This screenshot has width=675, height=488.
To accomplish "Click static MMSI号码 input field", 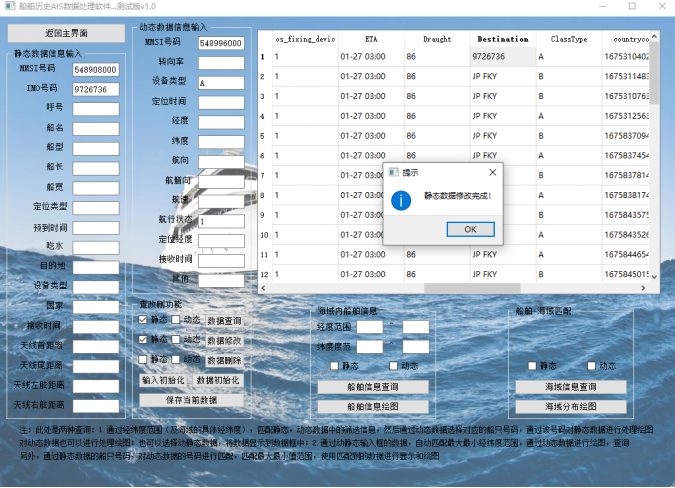I will [96, 70].
